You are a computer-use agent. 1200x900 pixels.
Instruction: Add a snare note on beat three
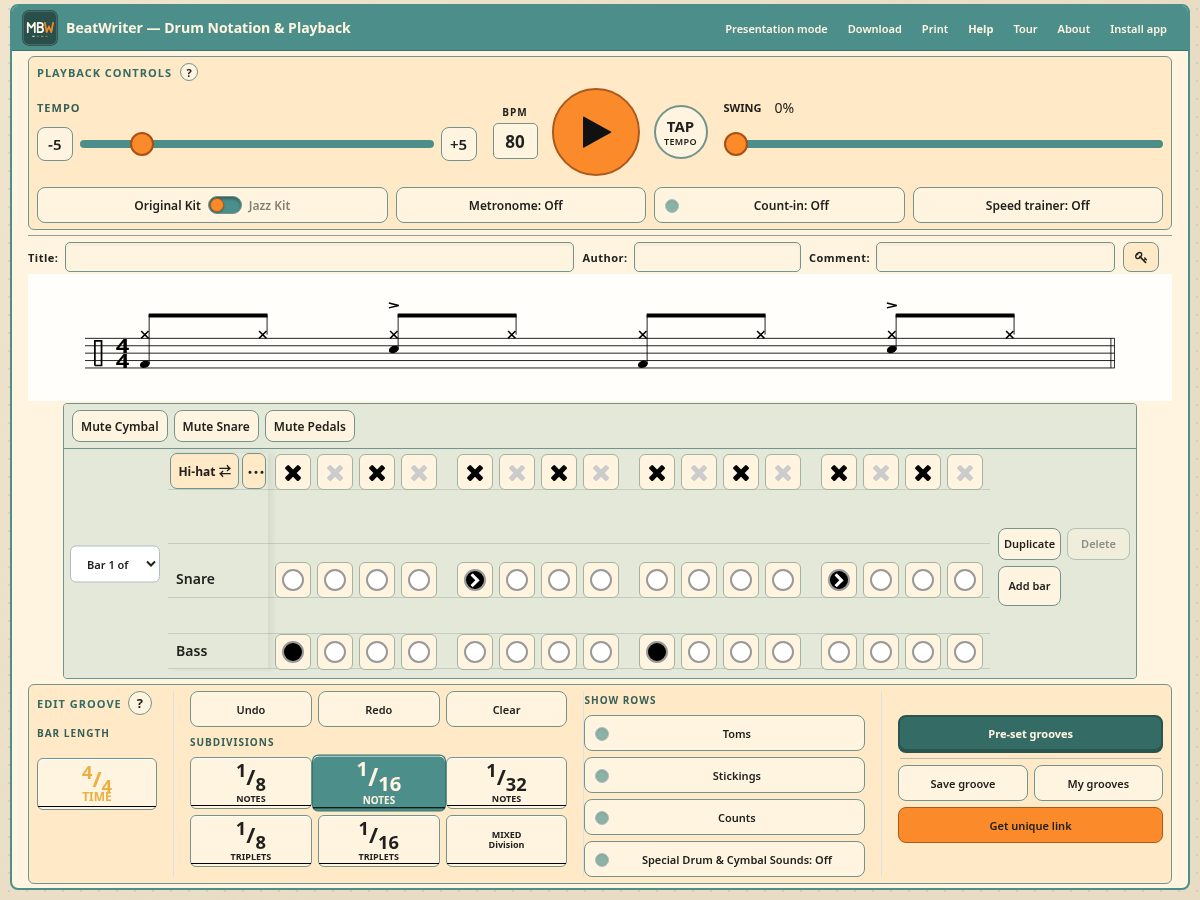[657, 579]
